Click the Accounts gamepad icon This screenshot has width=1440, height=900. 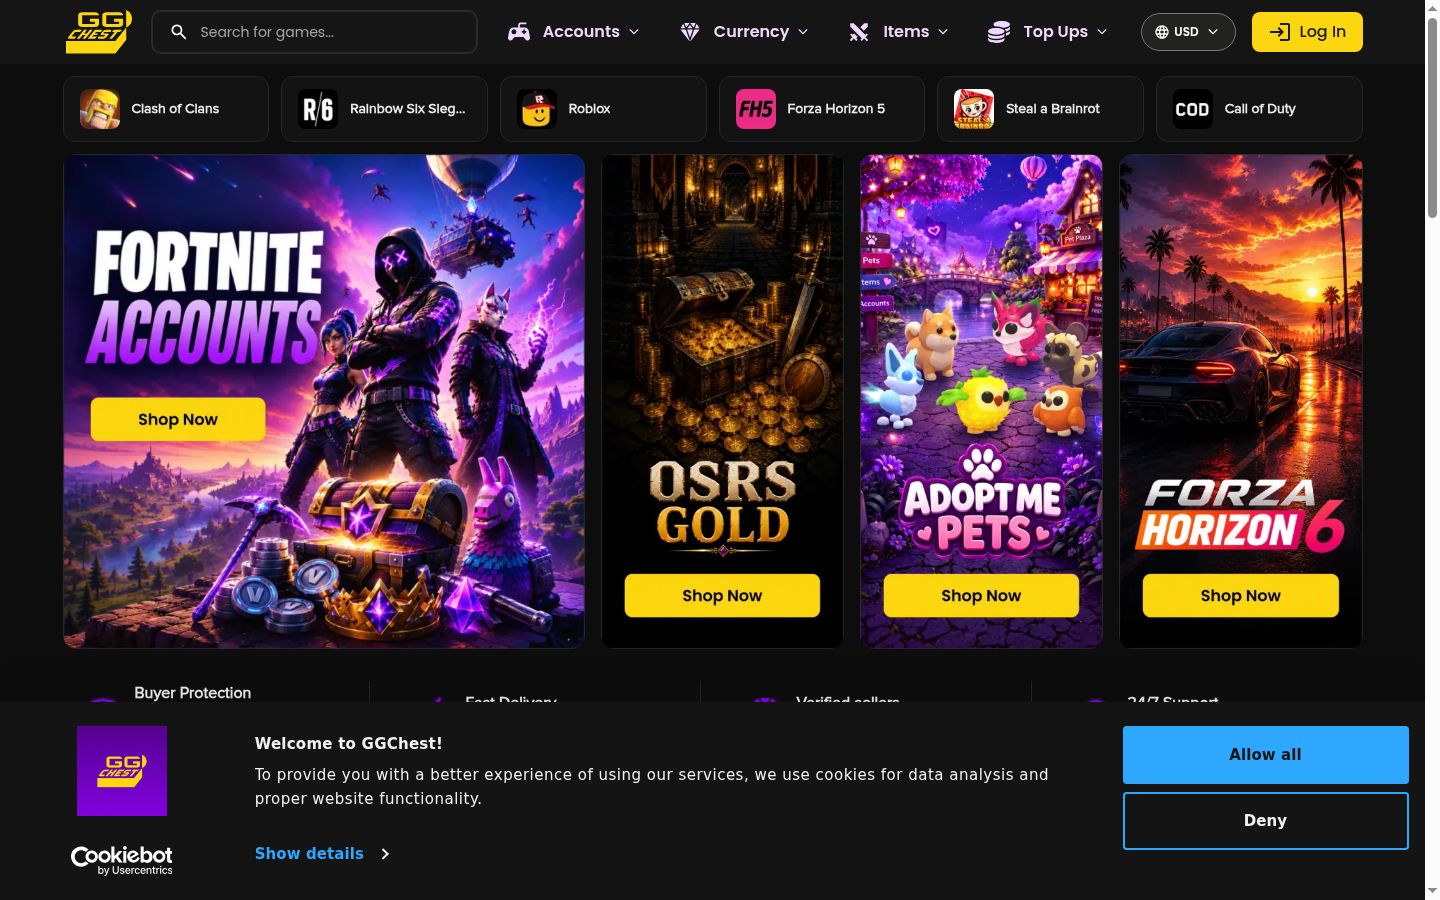pos(518,32)
